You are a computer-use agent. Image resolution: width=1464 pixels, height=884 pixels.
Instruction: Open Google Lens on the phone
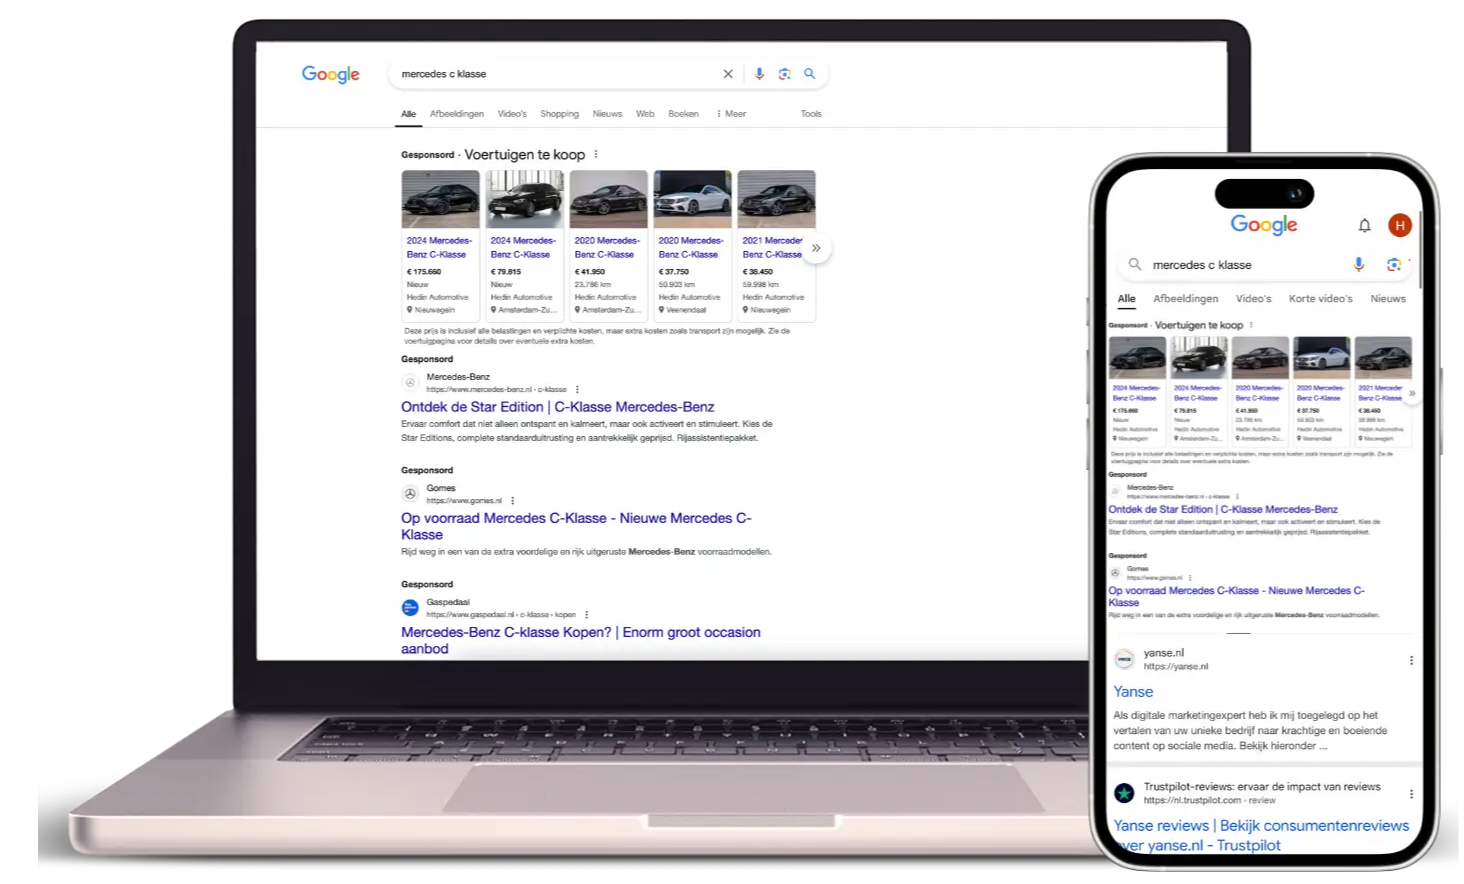tap(1393, 264)
